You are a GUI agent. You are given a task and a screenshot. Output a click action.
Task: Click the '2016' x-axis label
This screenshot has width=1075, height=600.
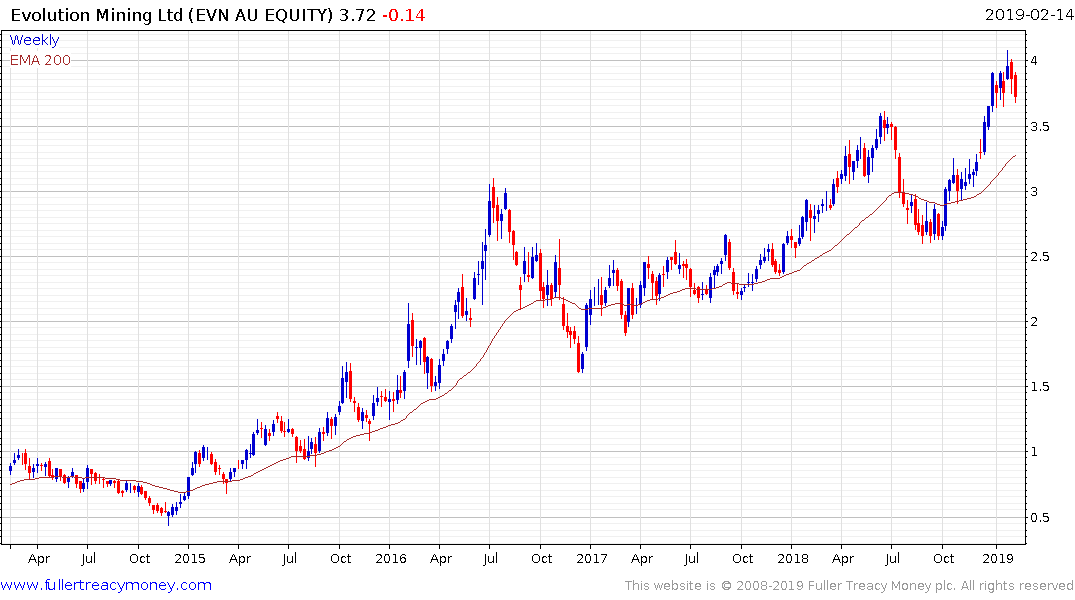coord(391,558)
